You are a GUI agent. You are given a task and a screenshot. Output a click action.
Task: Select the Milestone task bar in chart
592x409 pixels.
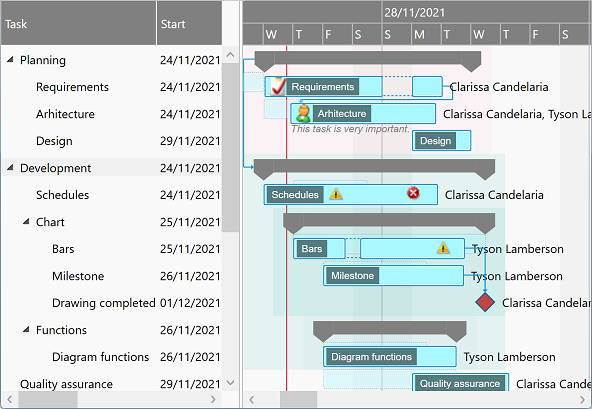pos(393,275)
